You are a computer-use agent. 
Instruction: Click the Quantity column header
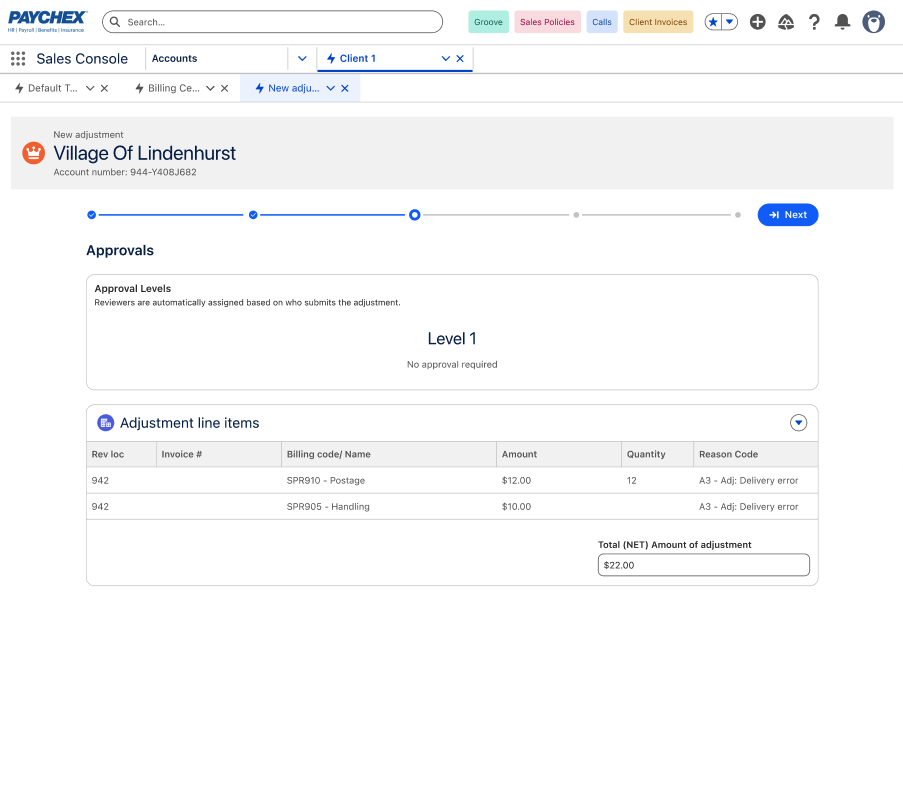click(657, 454)
